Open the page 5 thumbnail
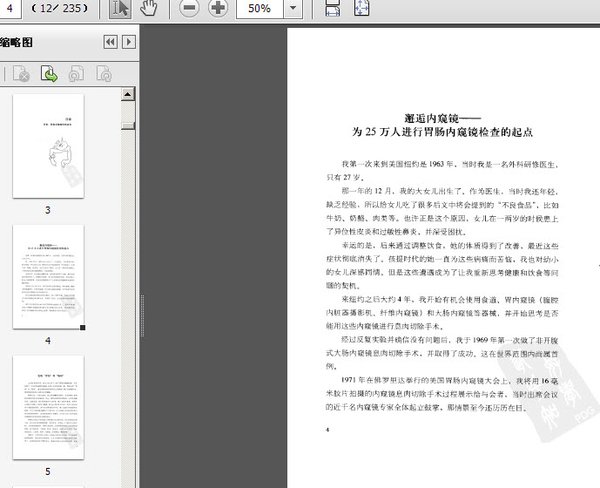Viewport: 600px width, 488px height. [48, 407]
